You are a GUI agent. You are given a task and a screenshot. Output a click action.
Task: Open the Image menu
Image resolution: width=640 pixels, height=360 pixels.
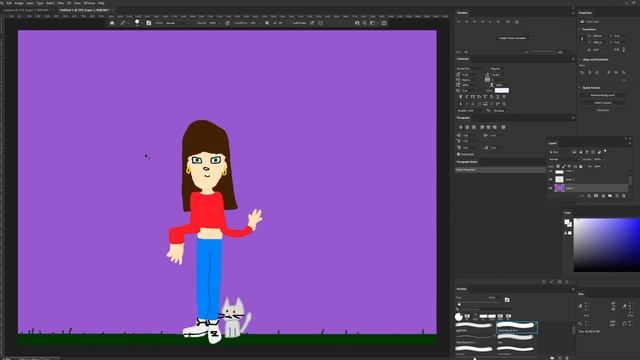(19, 3)
